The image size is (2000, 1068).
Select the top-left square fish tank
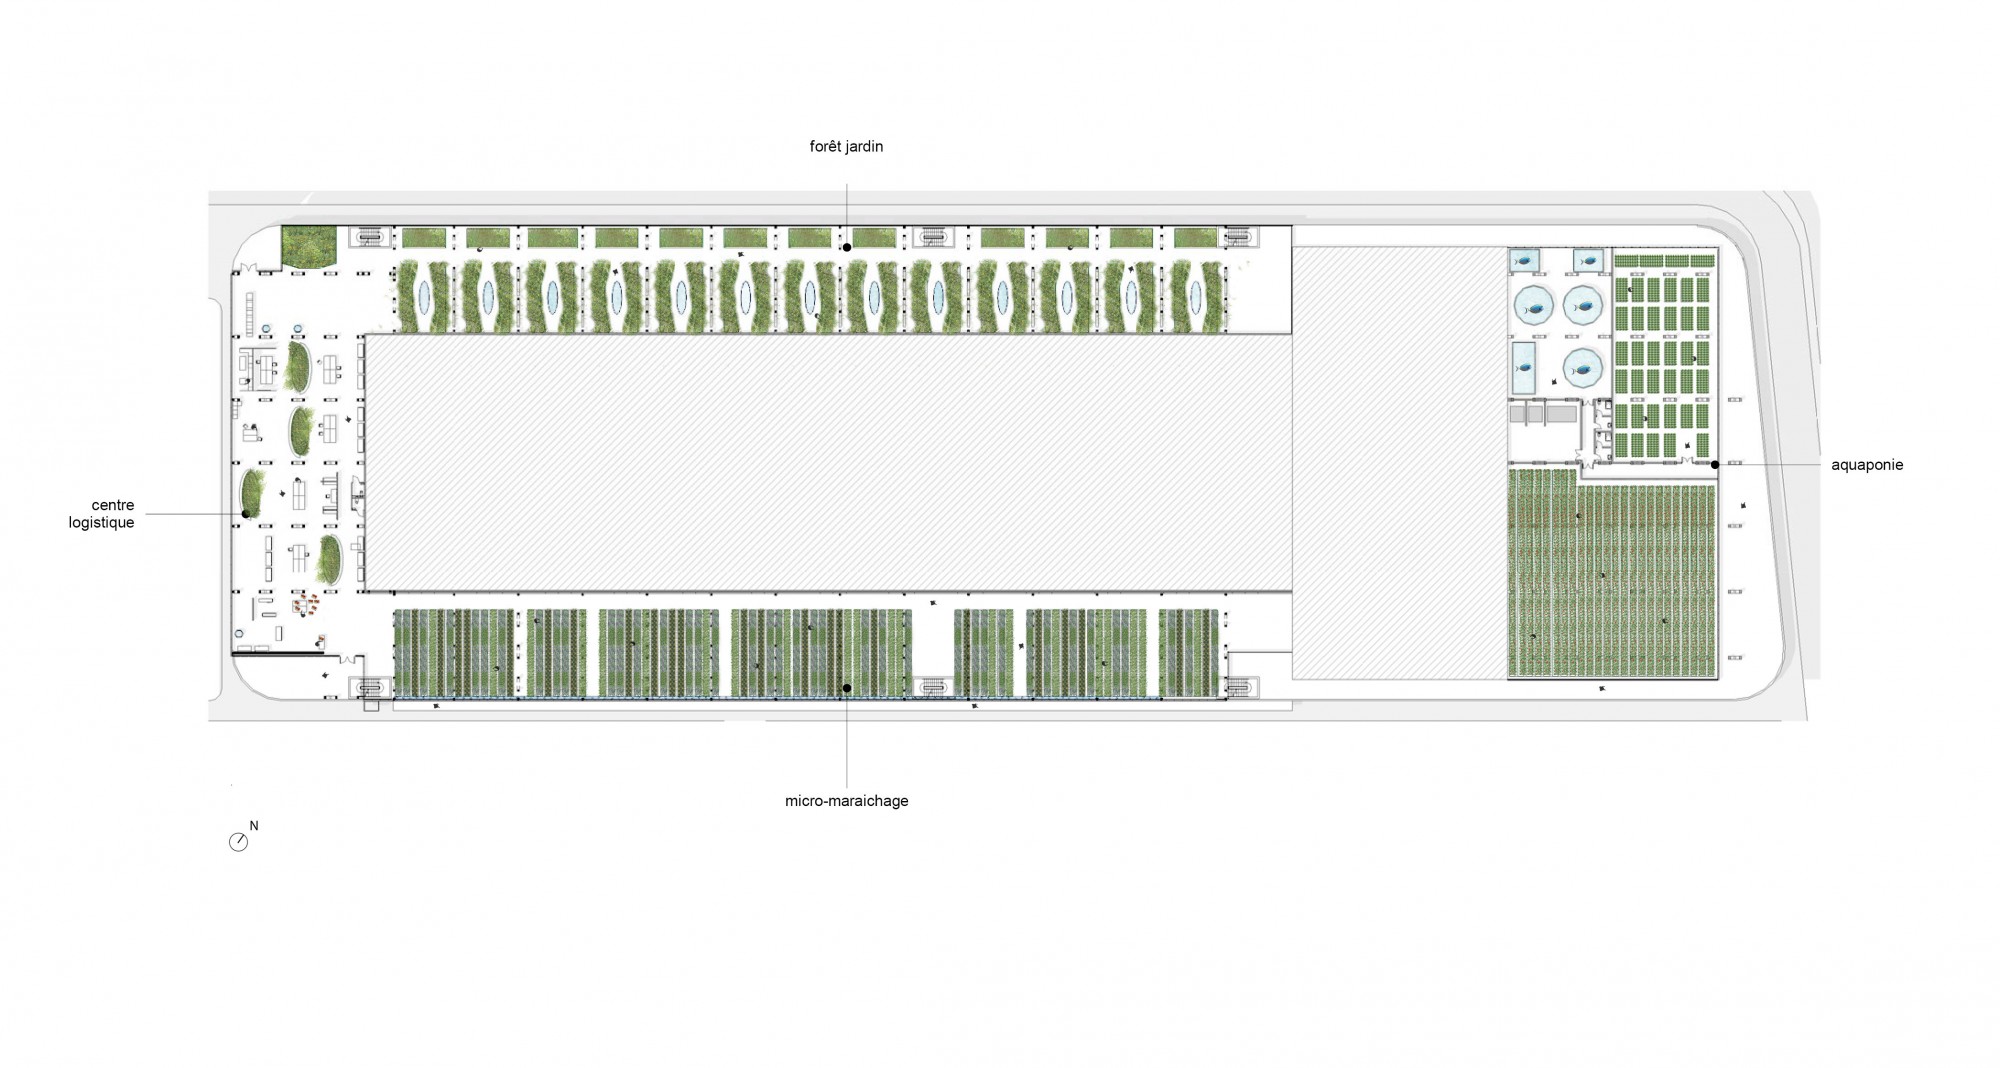1524,260
